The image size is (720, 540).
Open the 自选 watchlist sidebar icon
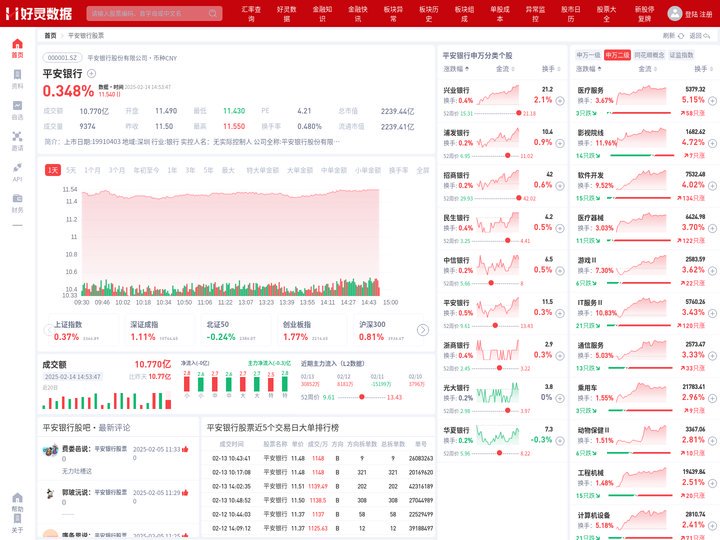coord(17,110)
